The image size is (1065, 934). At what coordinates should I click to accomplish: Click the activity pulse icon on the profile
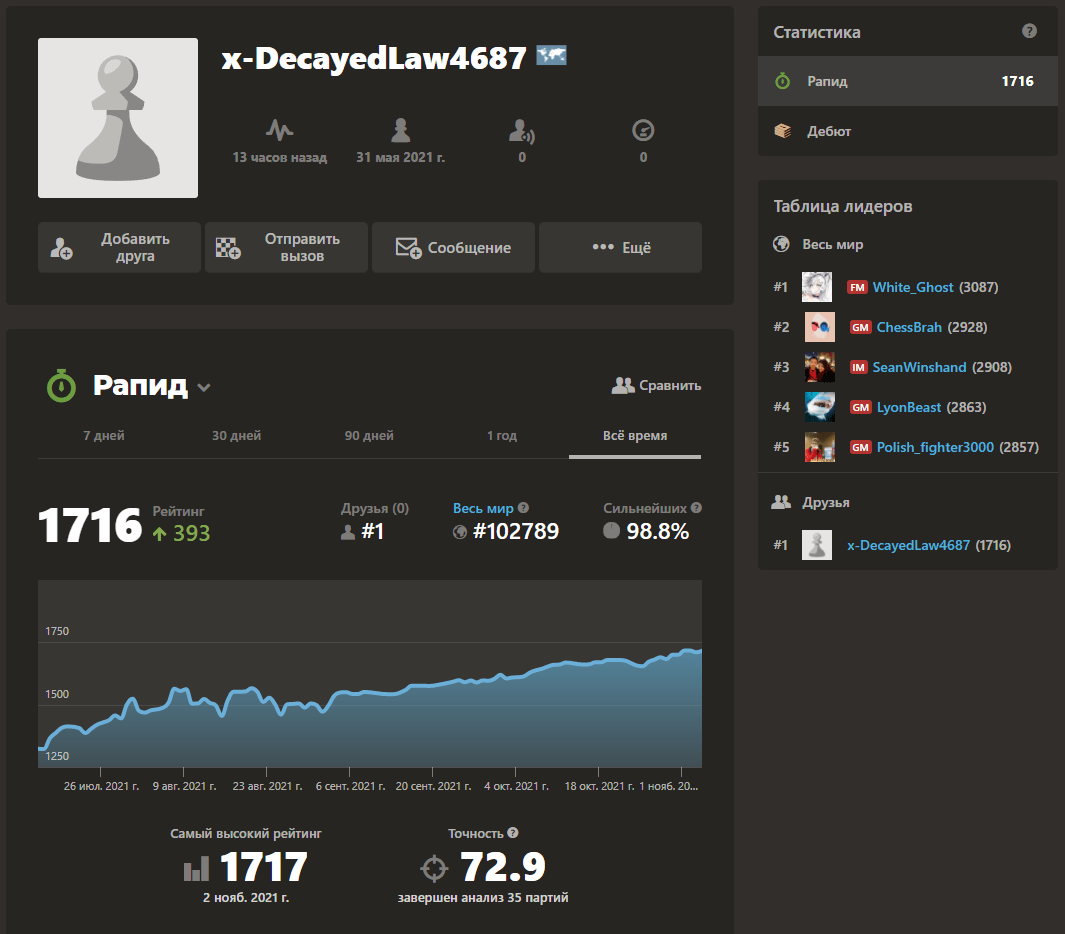(x=280, y=129)
